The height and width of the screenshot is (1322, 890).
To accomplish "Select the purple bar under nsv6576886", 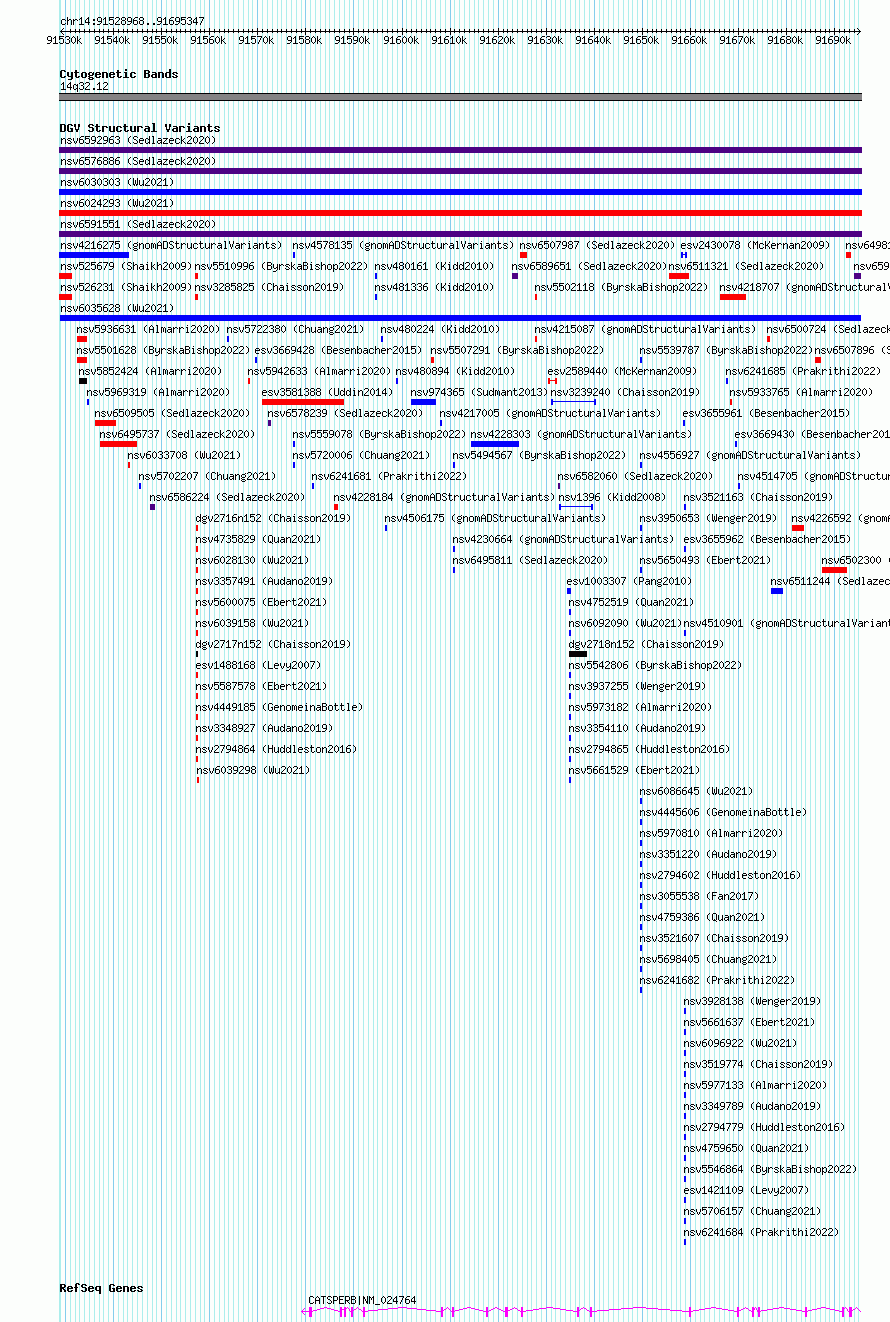I will click(x=460, y=171).
